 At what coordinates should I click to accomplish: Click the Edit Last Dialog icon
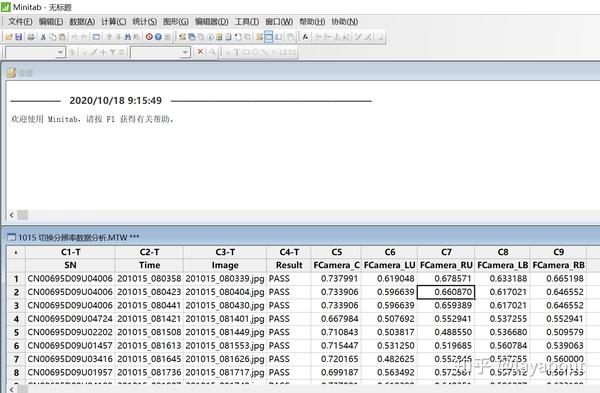(x=96, y=37)
